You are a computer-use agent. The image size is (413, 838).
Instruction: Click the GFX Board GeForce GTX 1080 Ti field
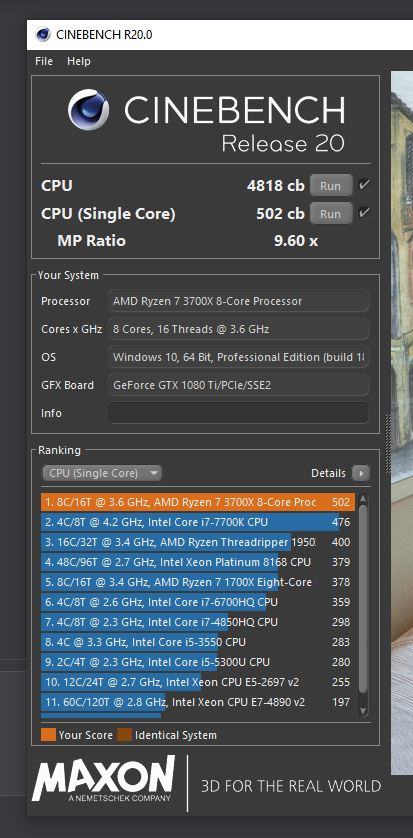coord(238,385)
